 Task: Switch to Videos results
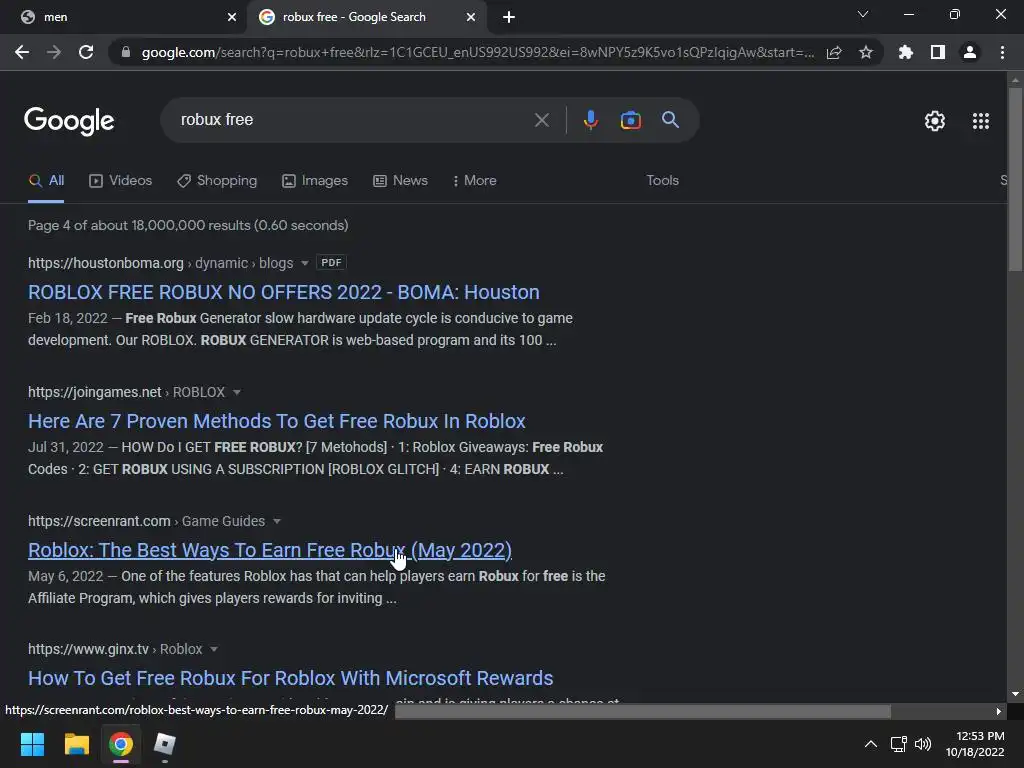point(121,181)
